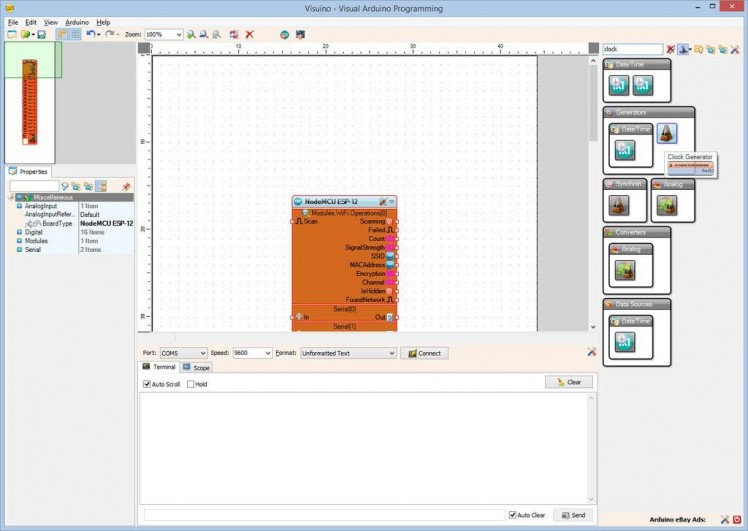This screenshot has height=531, width=748.
Task: Click the Undo arrow icon
Action: [90, 34]
